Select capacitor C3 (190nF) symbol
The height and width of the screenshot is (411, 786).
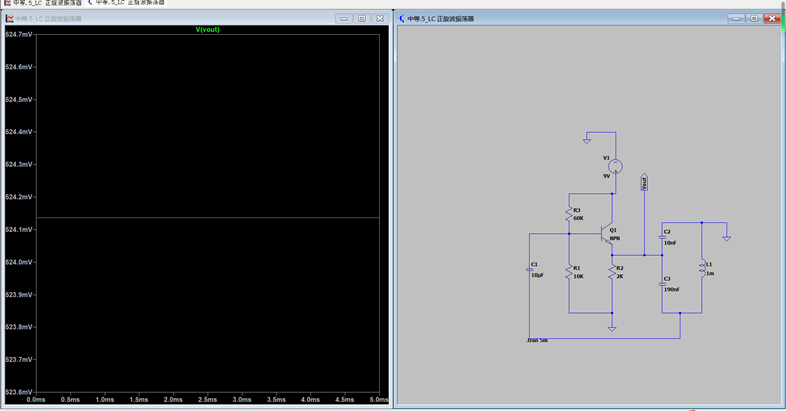662,283
